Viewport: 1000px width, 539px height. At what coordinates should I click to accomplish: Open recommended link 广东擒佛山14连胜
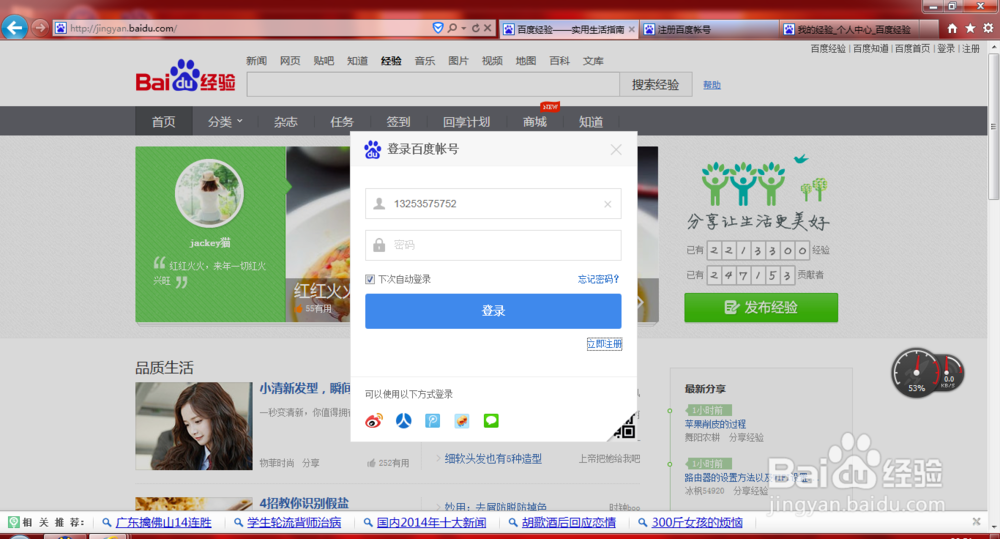tap(163, 522)
